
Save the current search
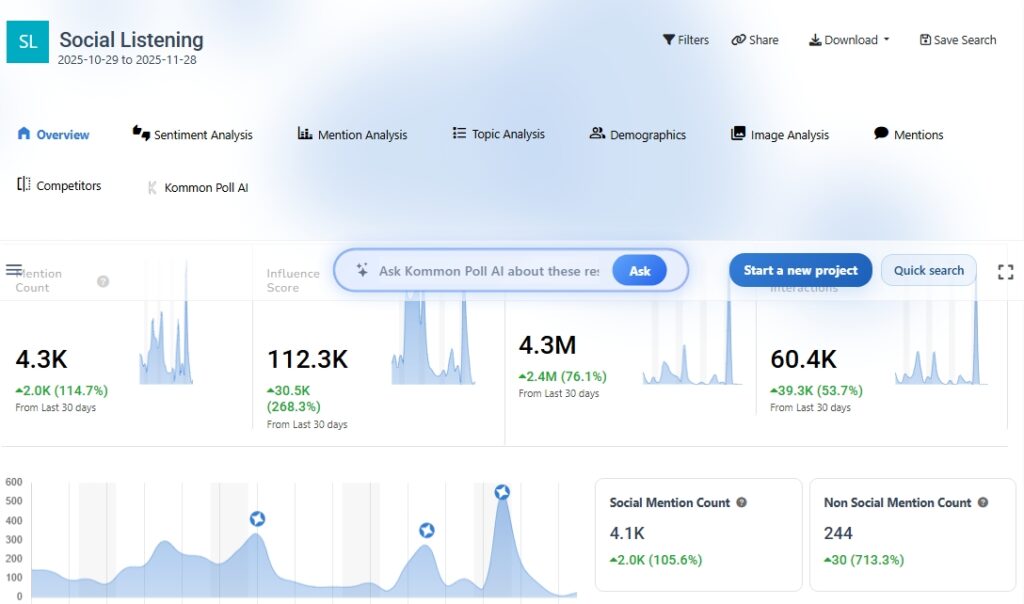[x=958, y=40]
